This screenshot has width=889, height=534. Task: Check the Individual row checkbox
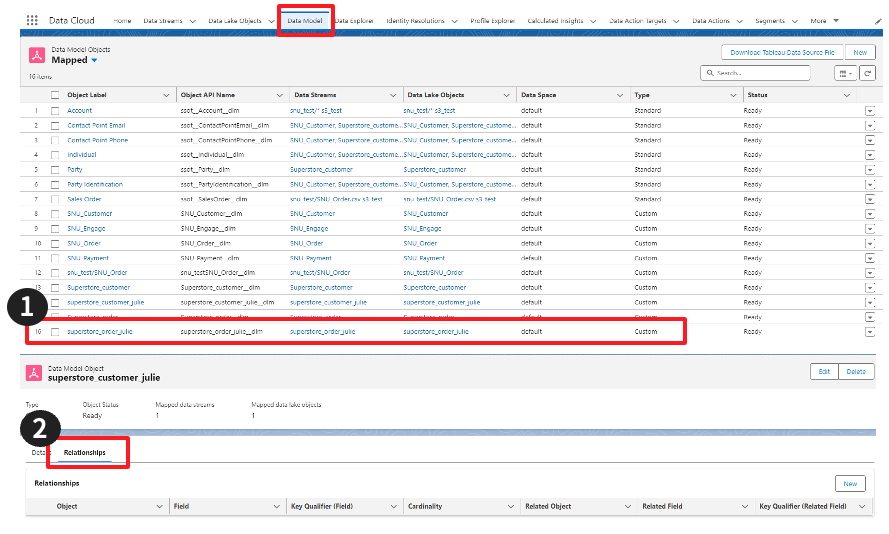point(55,155)
